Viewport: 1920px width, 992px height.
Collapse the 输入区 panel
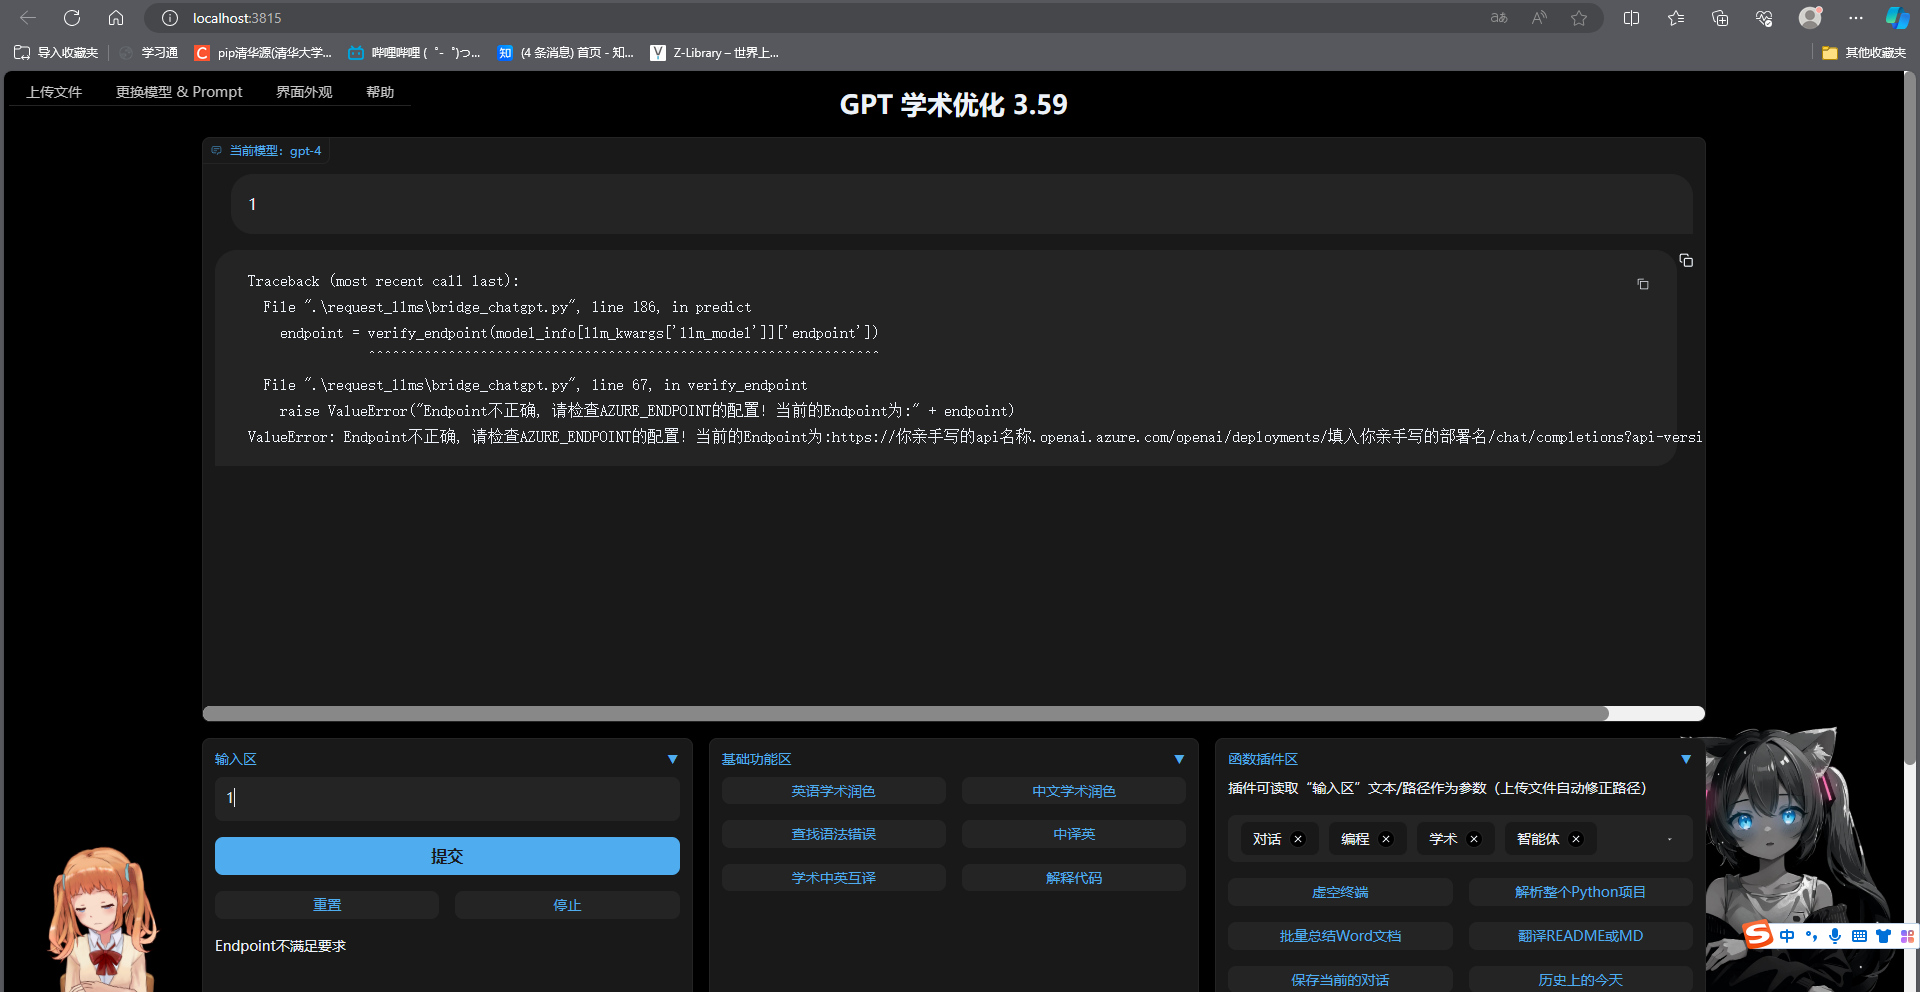click(x=672, y=759)
